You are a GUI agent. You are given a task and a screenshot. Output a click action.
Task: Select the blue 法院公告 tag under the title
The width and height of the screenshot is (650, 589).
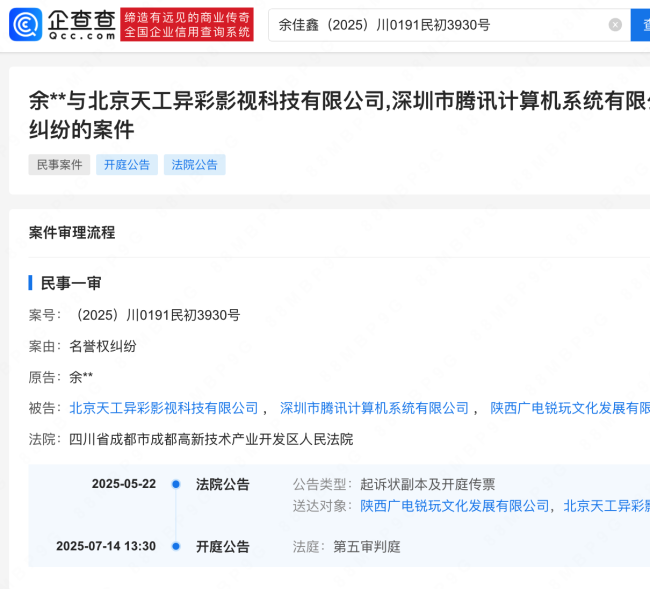pyautogui.click(x=195, y=165)
